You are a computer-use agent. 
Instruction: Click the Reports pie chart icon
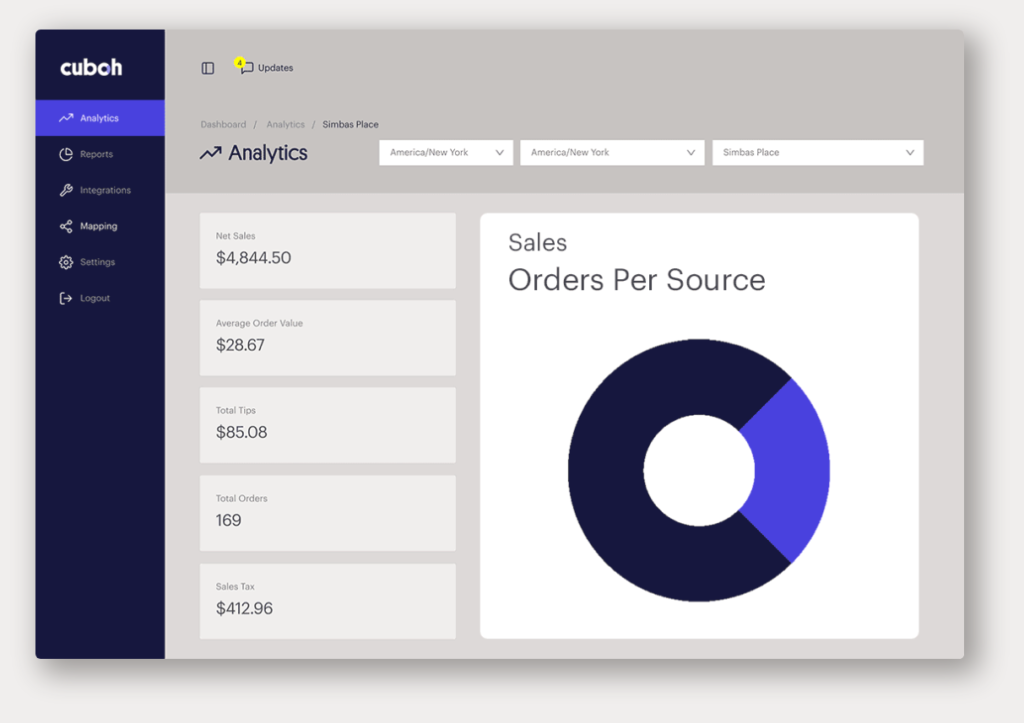click(66, 154)
